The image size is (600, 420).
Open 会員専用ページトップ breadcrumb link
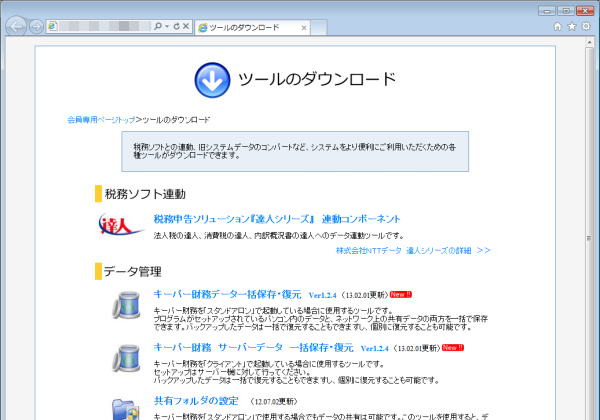[101, 120]
